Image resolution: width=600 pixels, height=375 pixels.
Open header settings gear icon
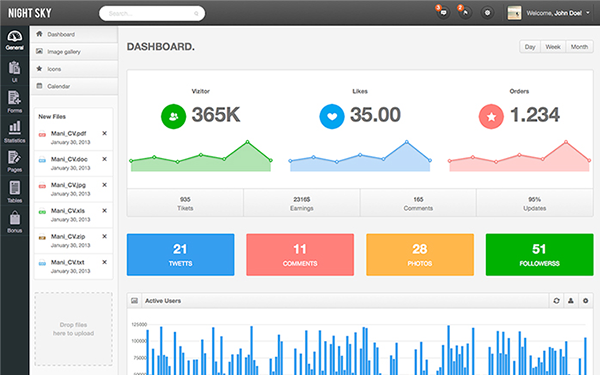pos(487,13)
